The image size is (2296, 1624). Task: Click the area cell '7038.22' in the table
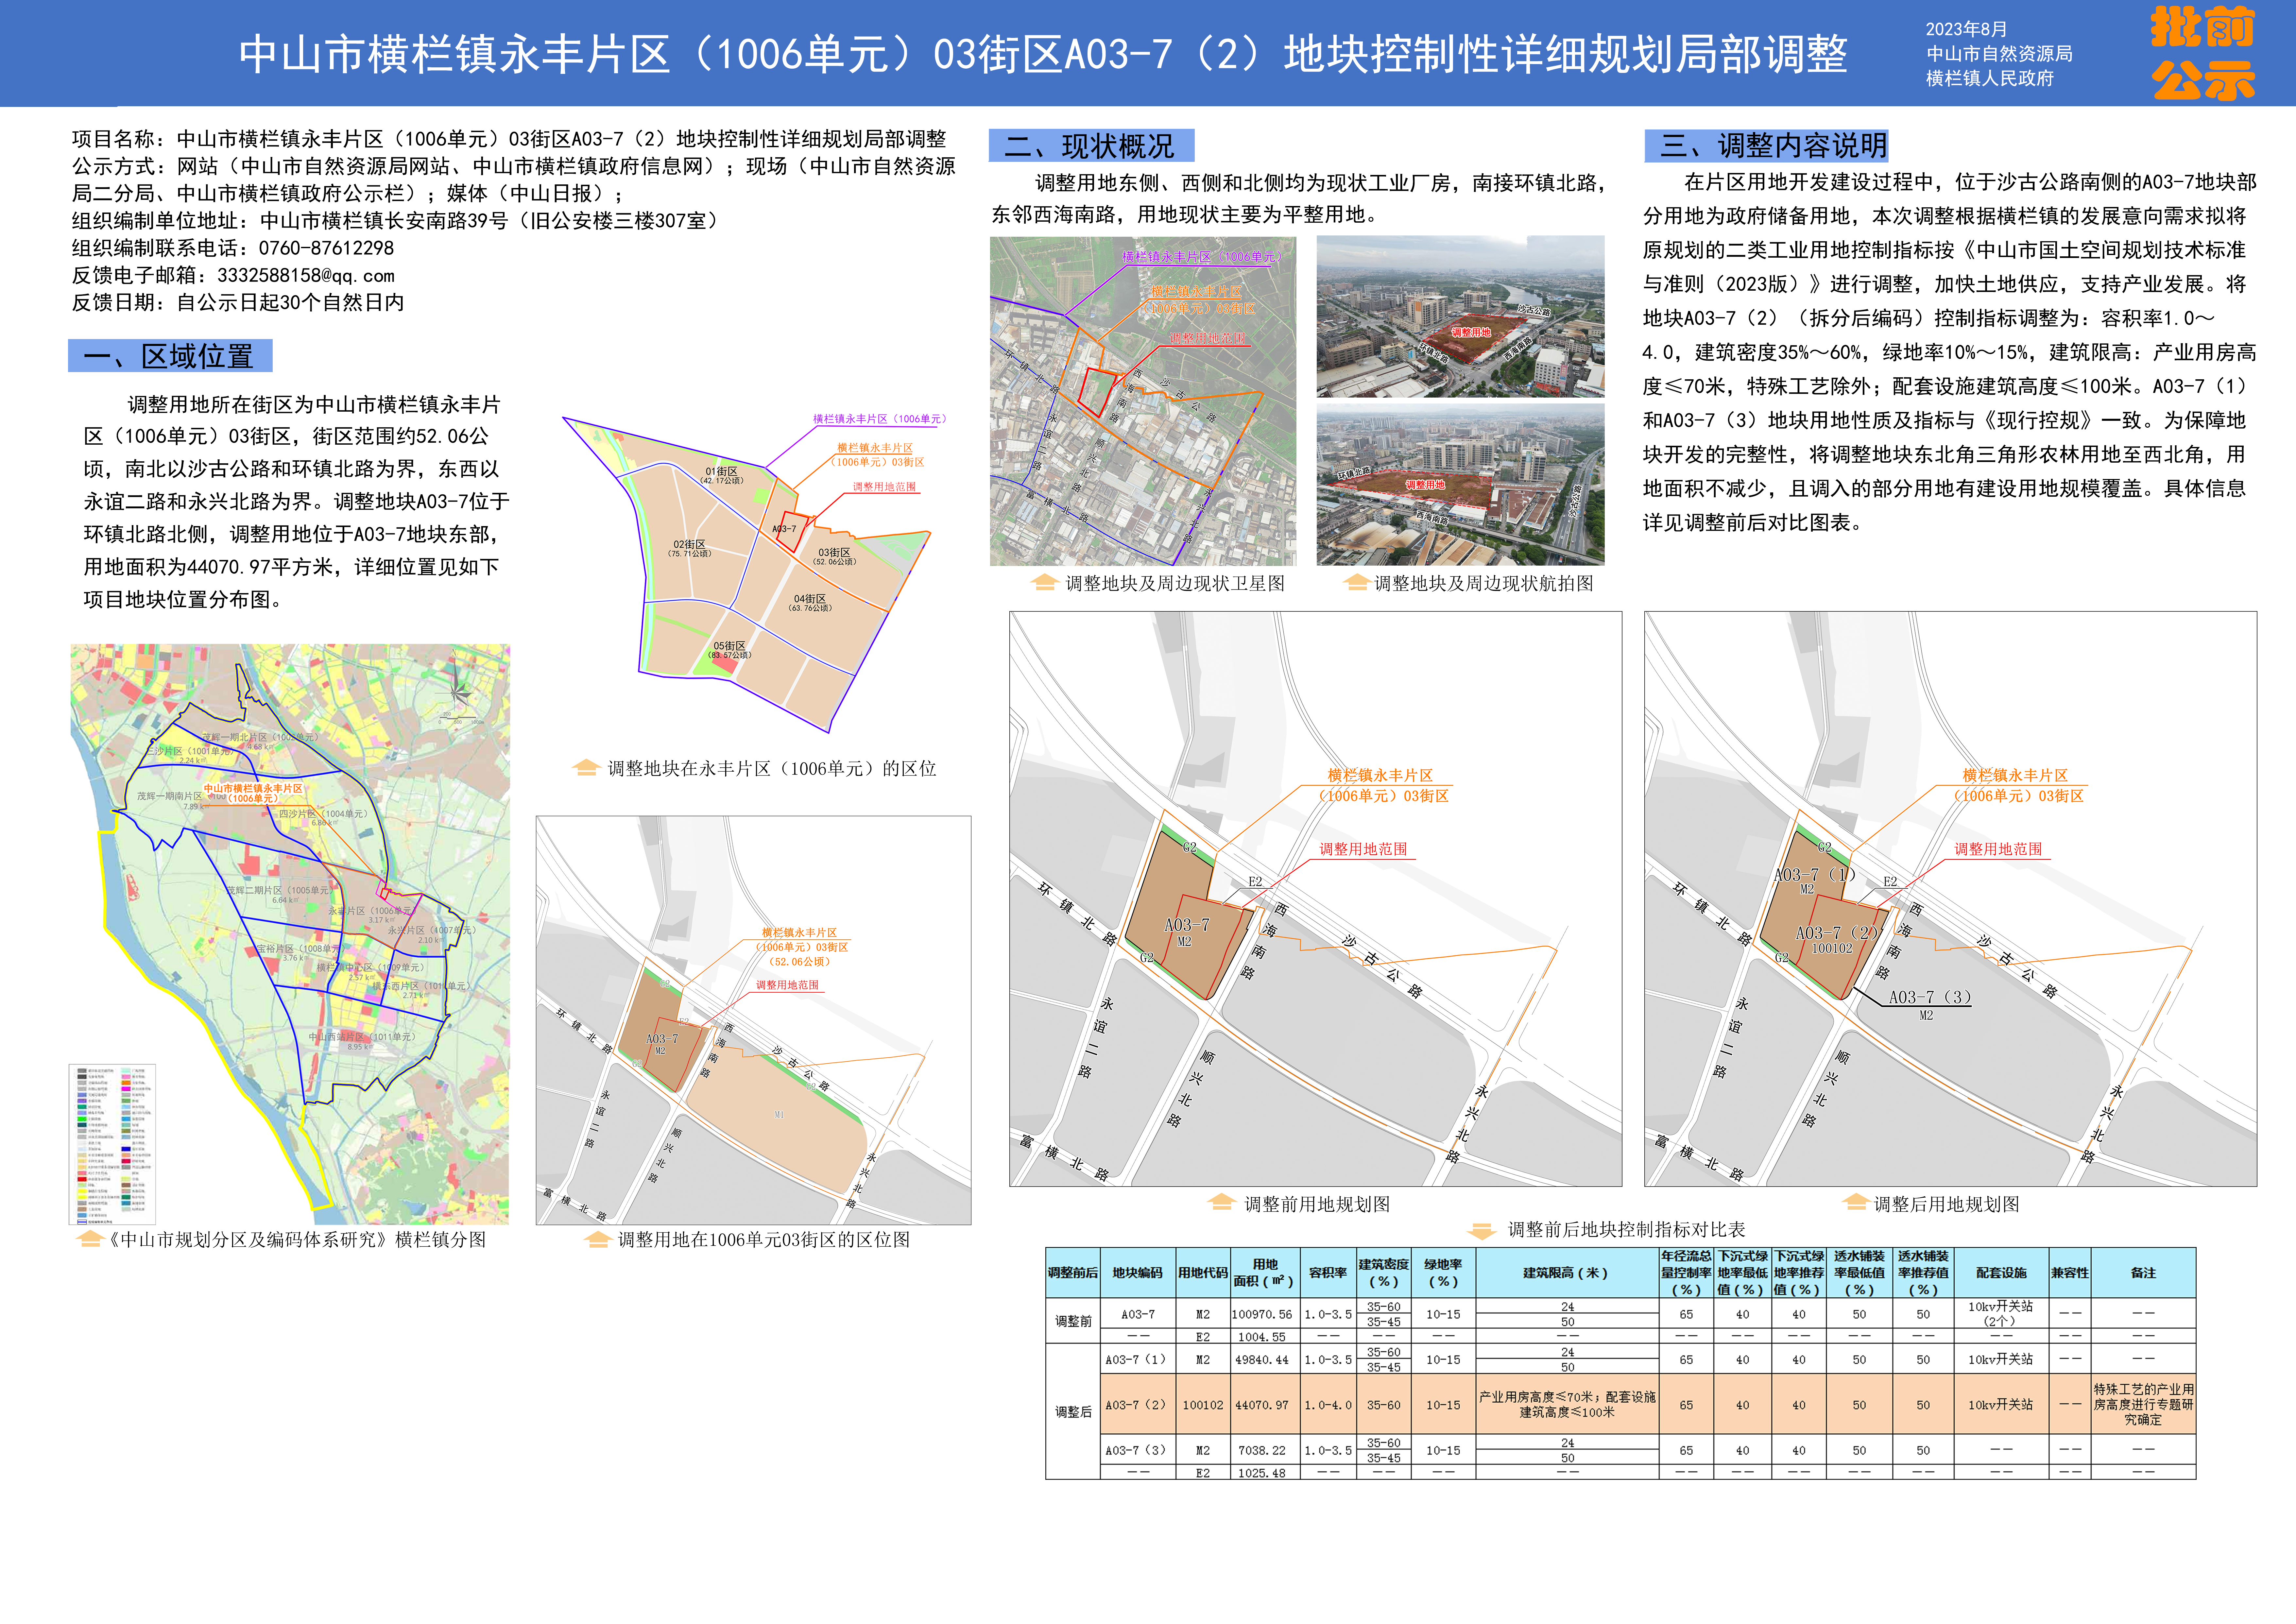pos(1265,1450)
